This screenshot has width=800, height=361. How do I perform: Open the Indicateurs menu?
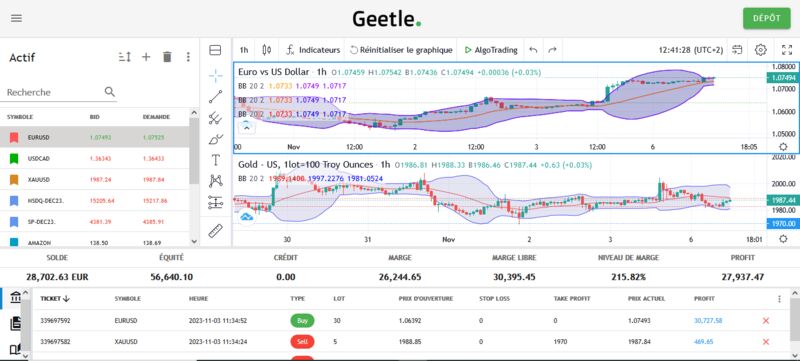point(313,50)
